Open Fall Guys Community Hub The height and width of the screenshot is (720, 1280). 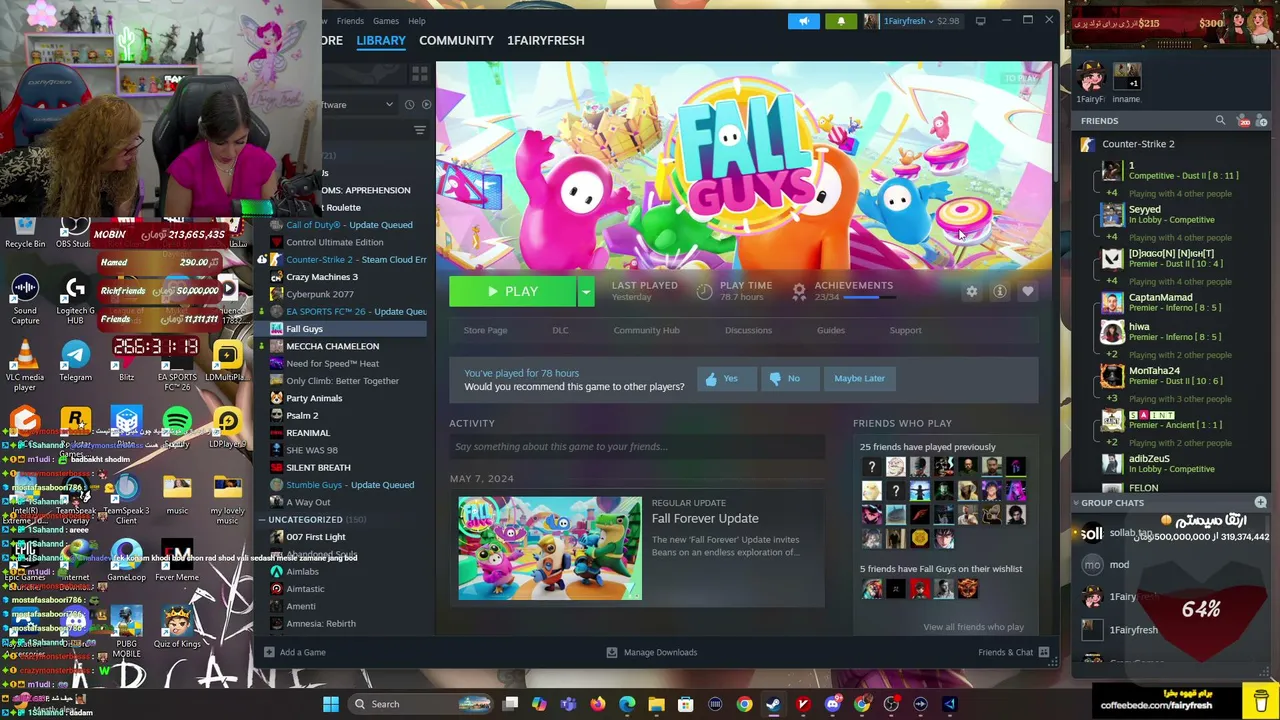coord(646,330)
